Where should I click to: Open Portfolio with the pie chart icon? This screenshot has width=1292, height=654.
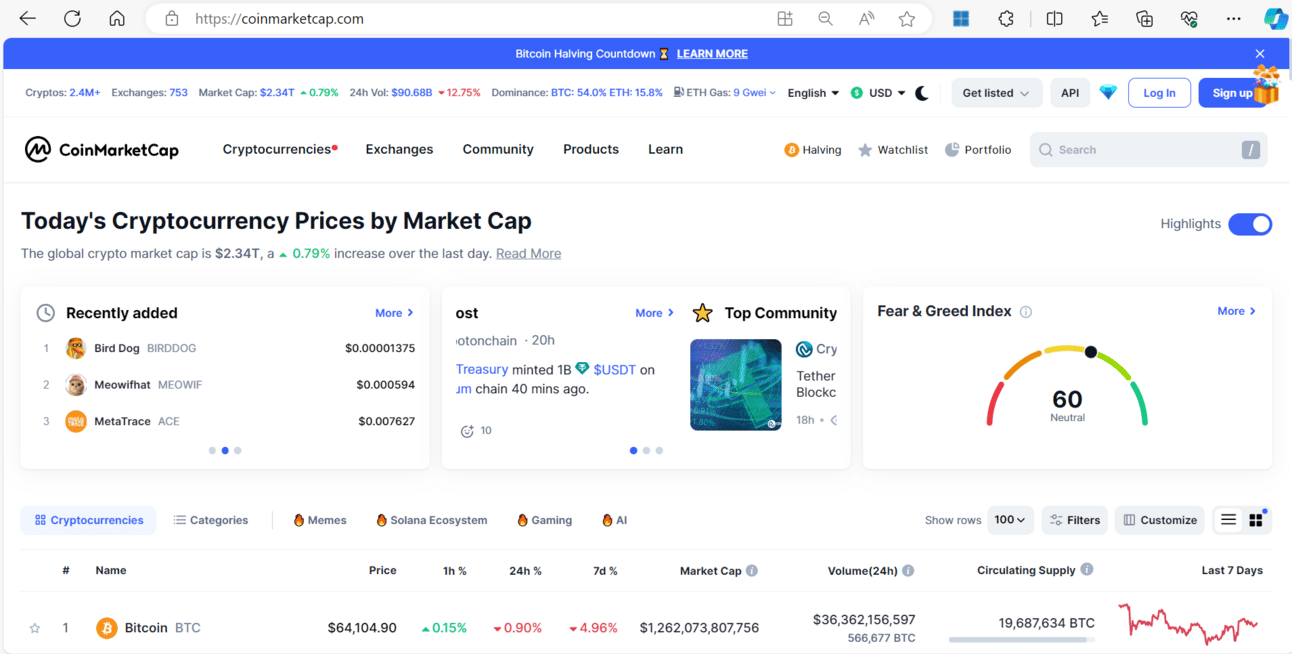(978, 150)
